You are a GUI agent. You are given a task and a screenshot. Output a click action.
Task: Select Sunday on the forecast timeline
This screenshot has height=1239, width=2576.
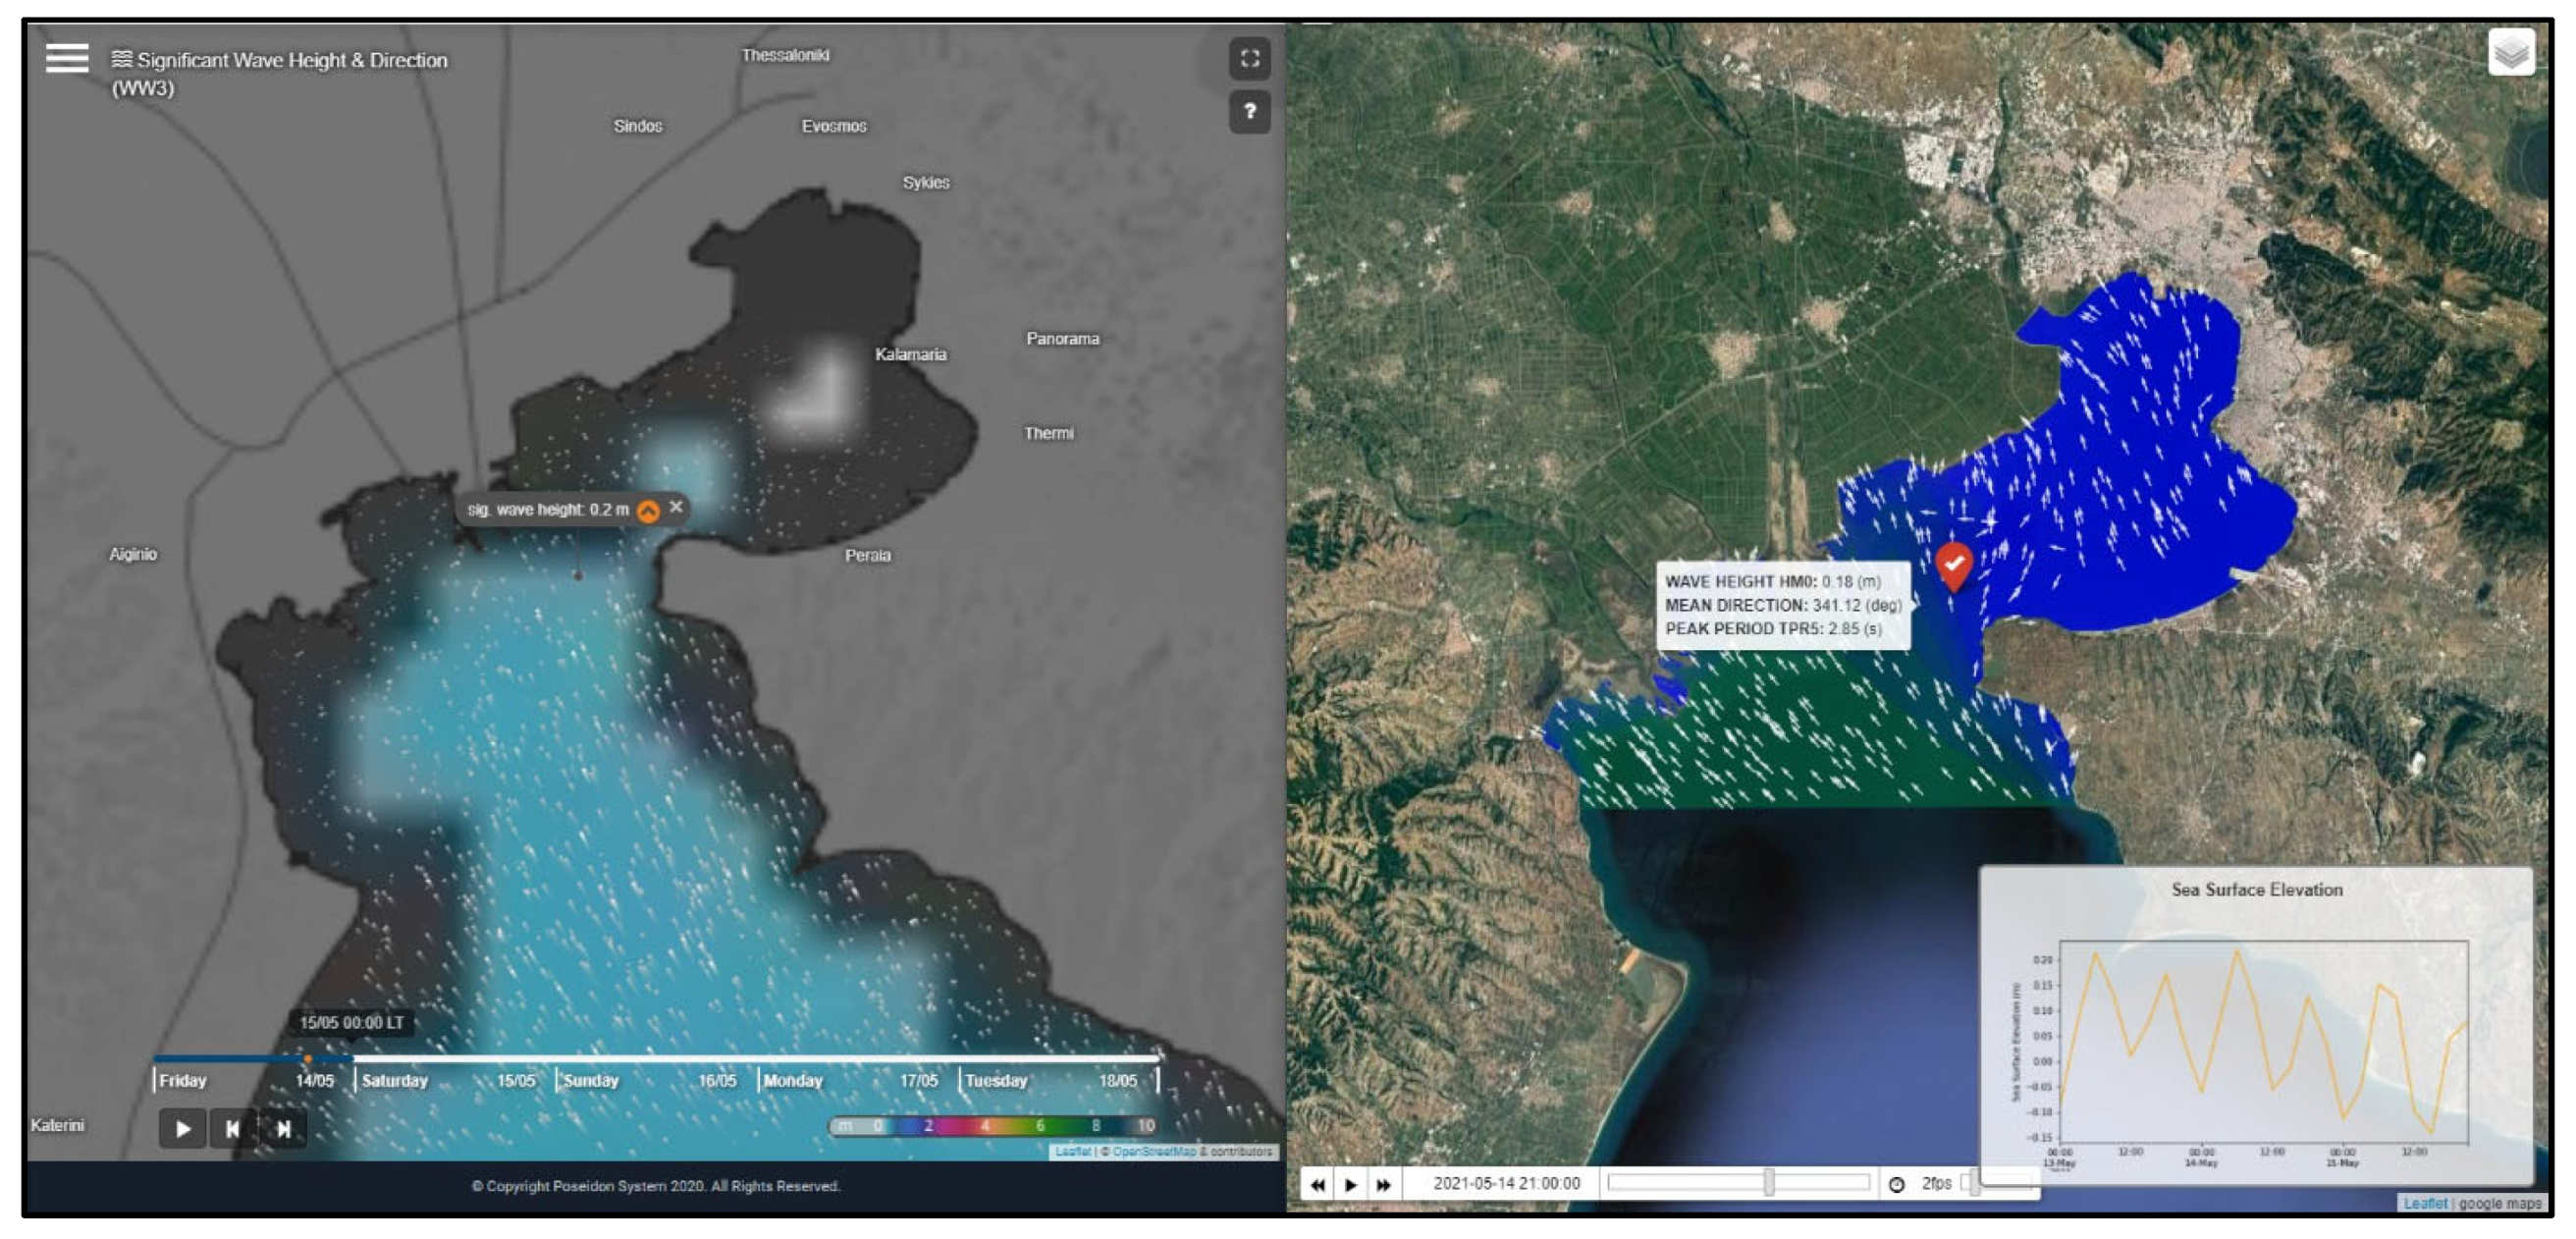(x=591, y=1080)
